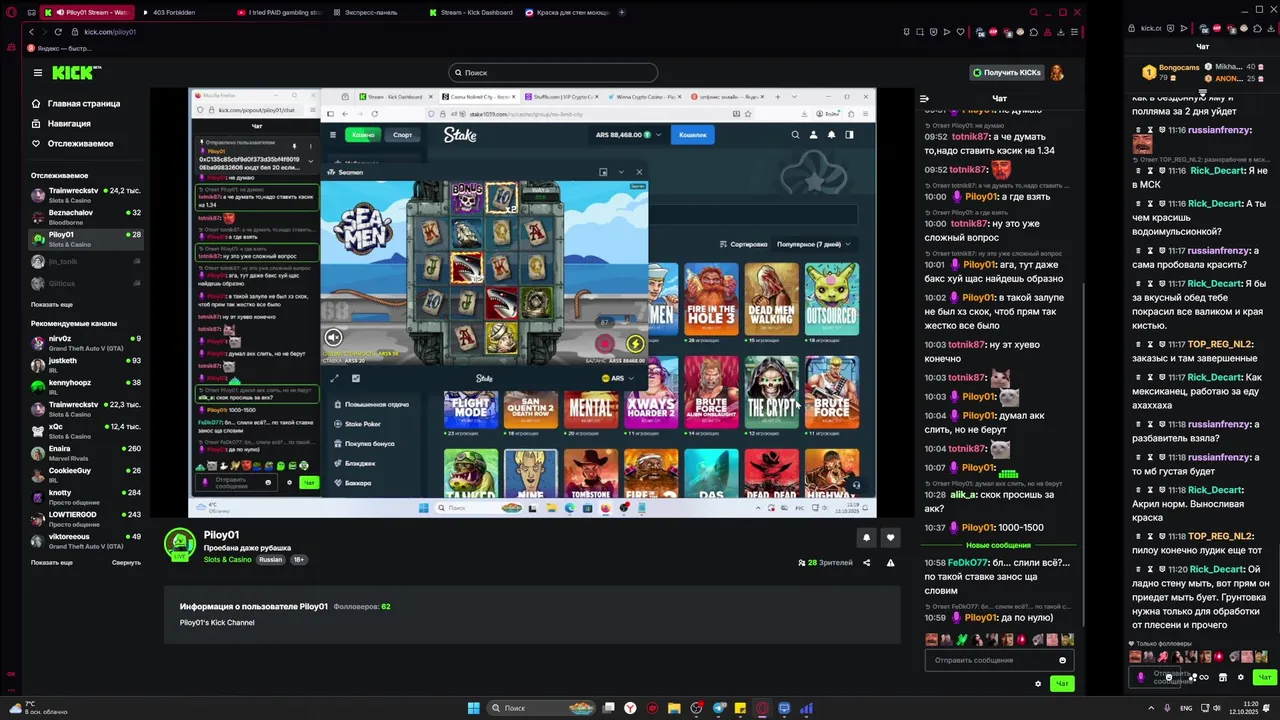Open emoji picker in main chat input
Viewport: 1280px width, 720px height.
click(1062, 660)
